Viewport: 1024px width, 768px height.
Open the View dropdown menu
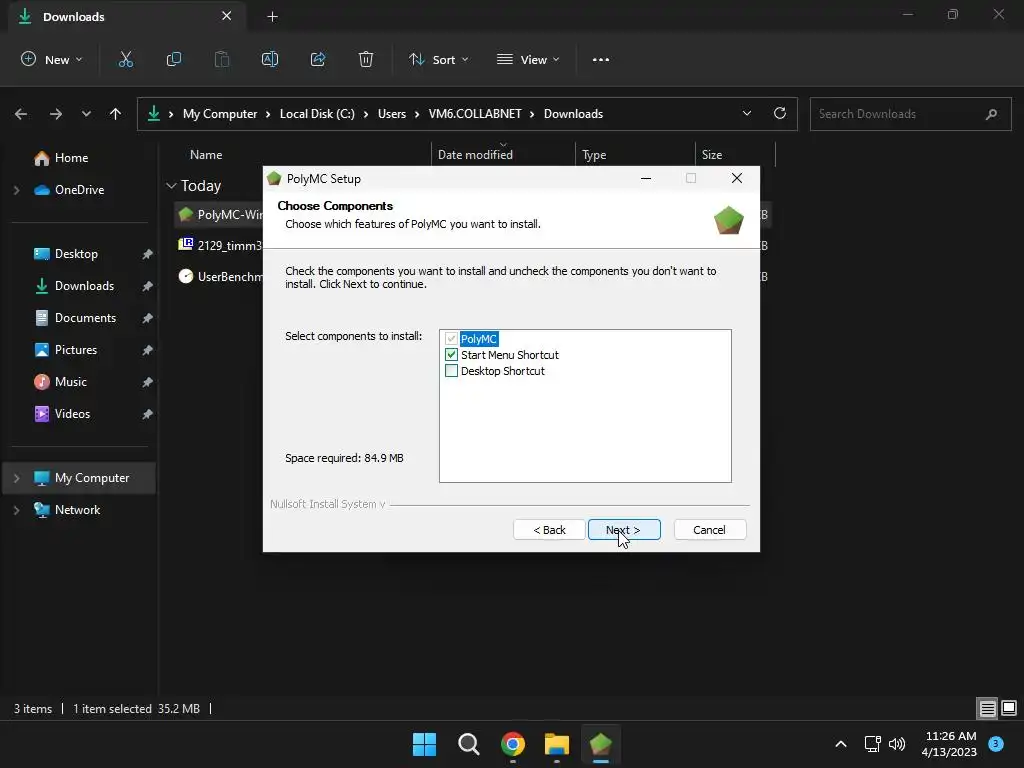point(528,59)
